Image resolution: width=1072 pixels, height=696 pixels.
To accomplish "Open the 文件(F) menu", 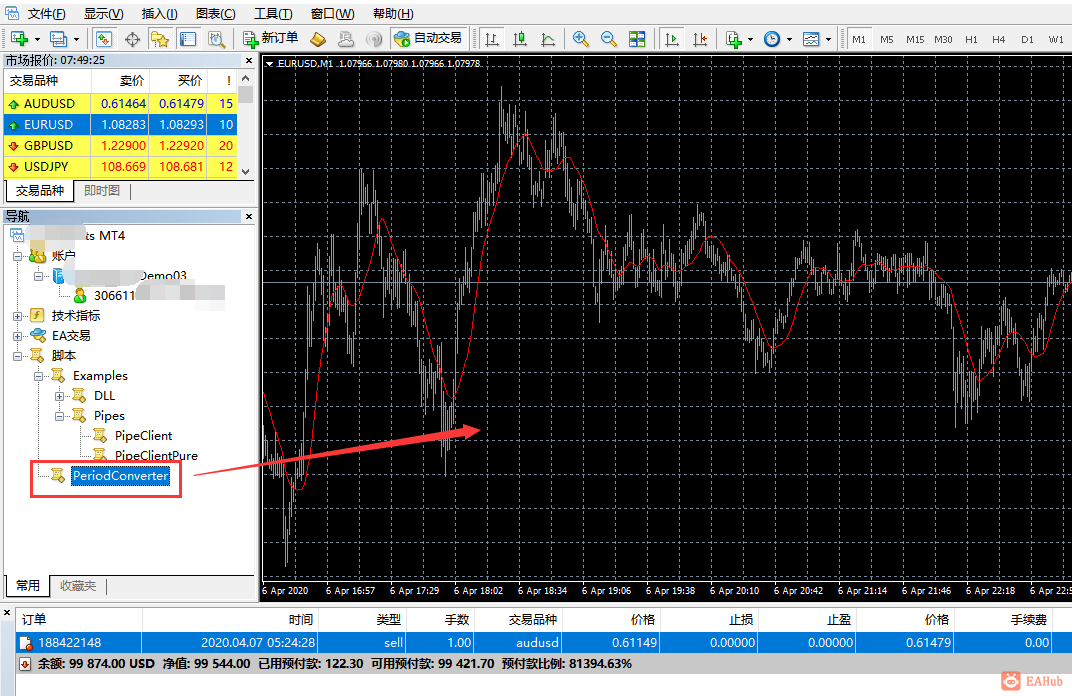I will pos(46,14).
